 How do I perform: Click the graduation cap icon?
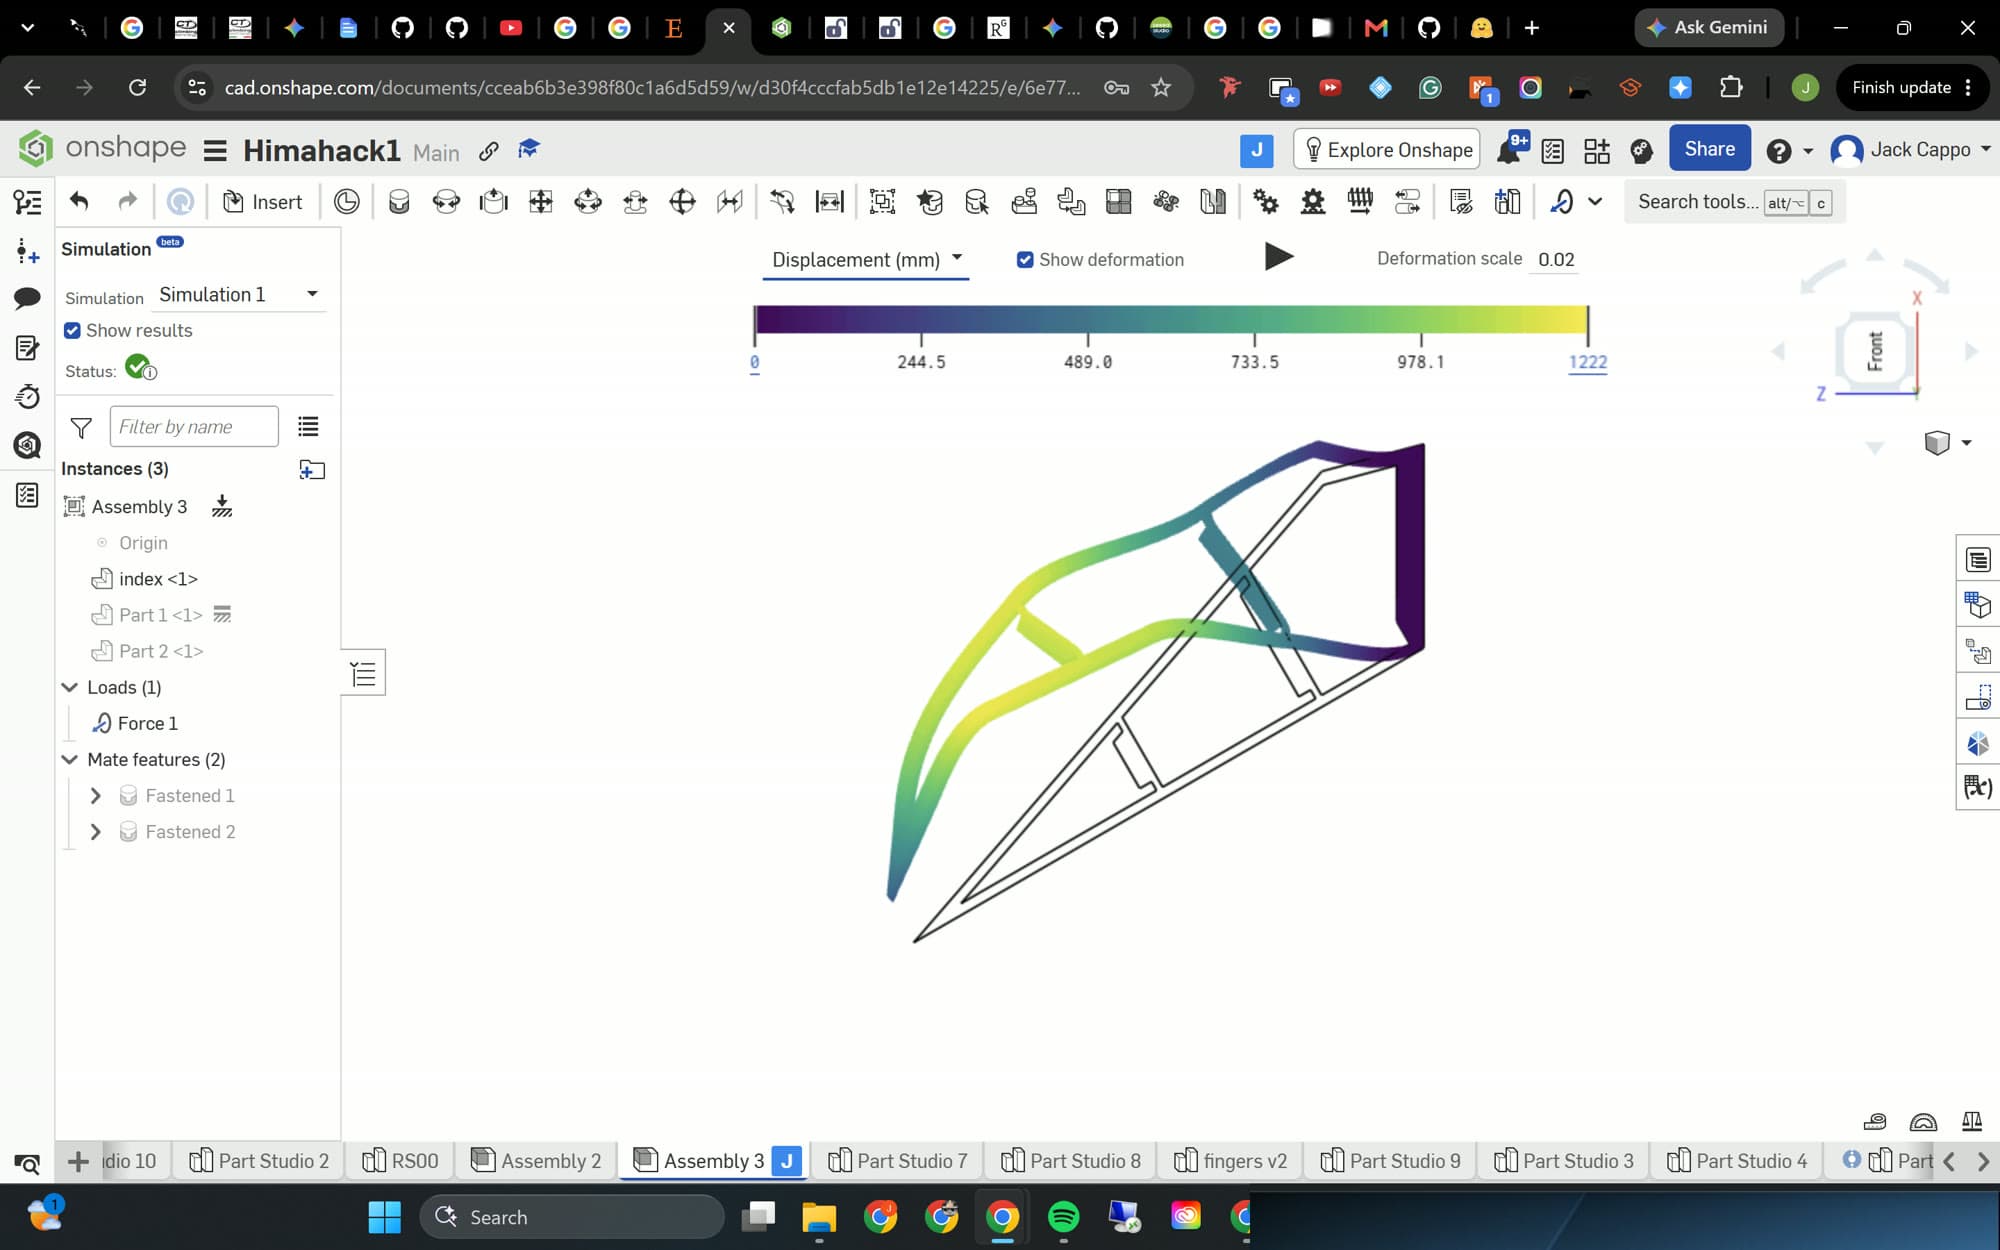point(529,149)
